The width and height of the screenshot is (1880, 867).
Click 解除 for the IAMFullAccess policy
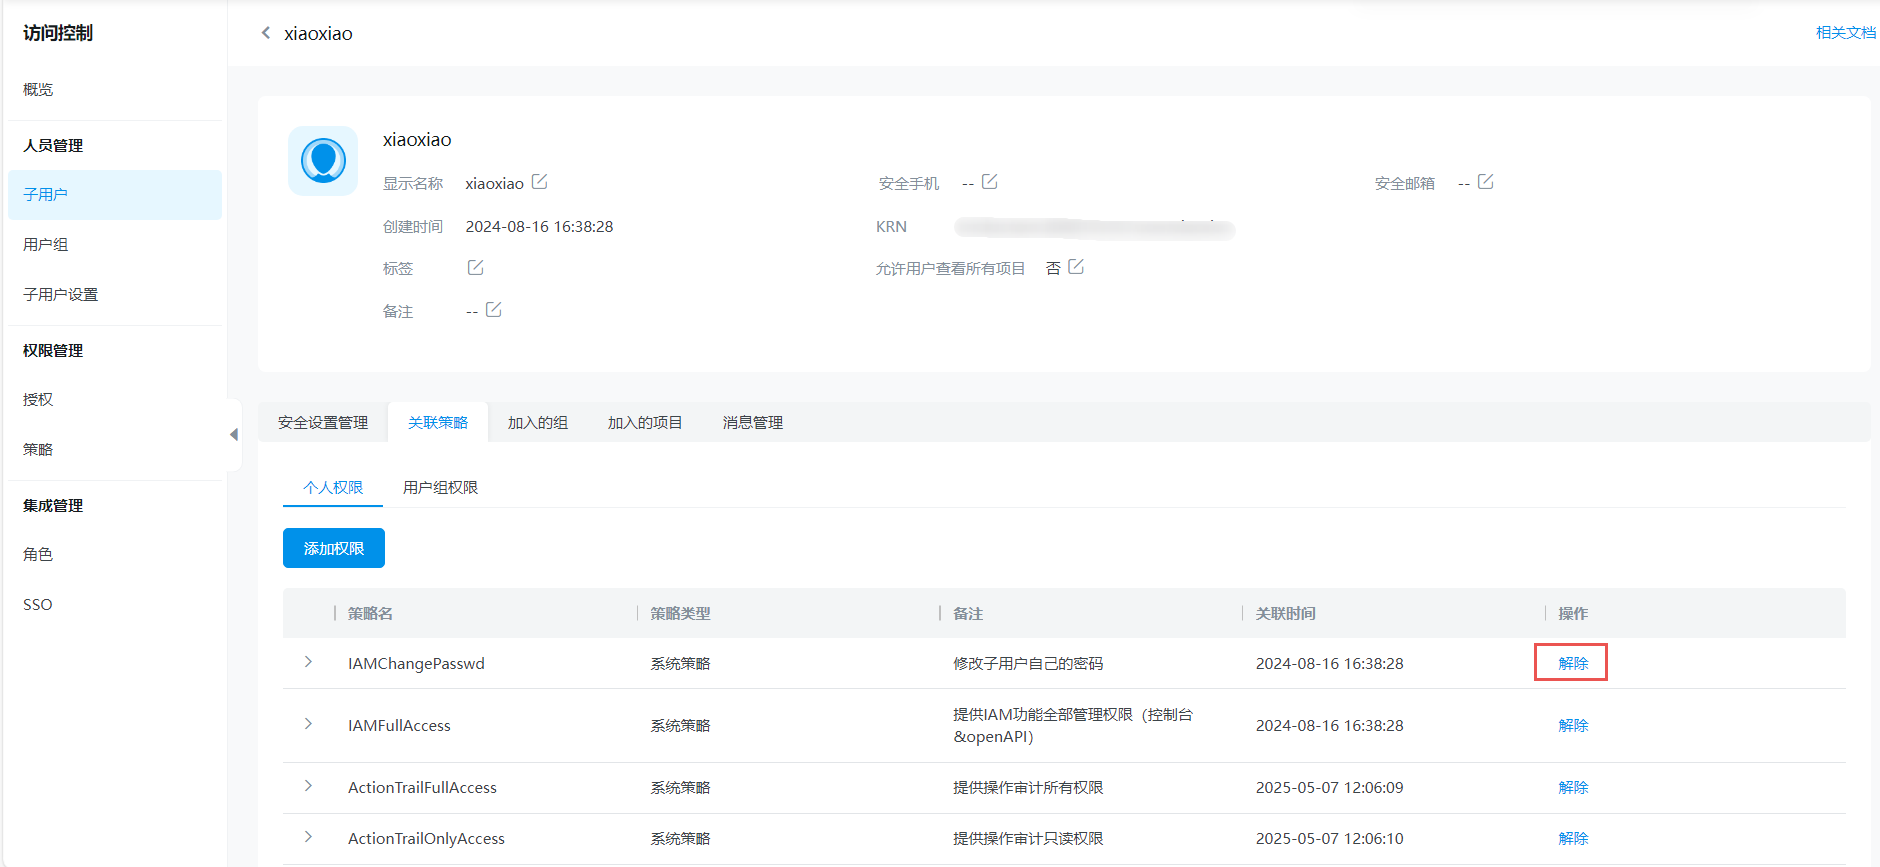pyautogui.click(x=1572, y=725)
